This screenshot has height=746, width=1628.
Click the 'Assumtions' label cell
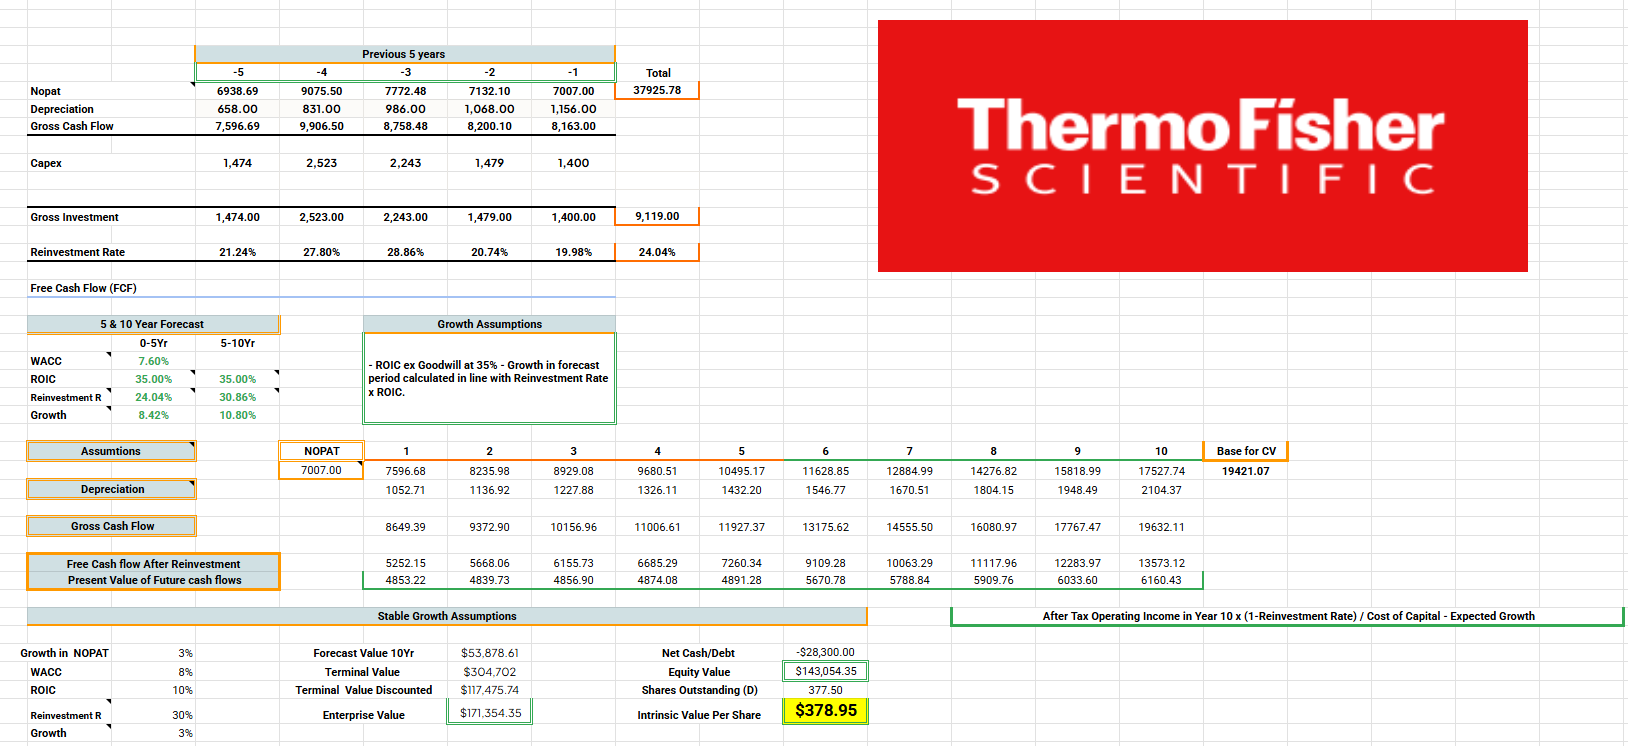click(111, 451)
